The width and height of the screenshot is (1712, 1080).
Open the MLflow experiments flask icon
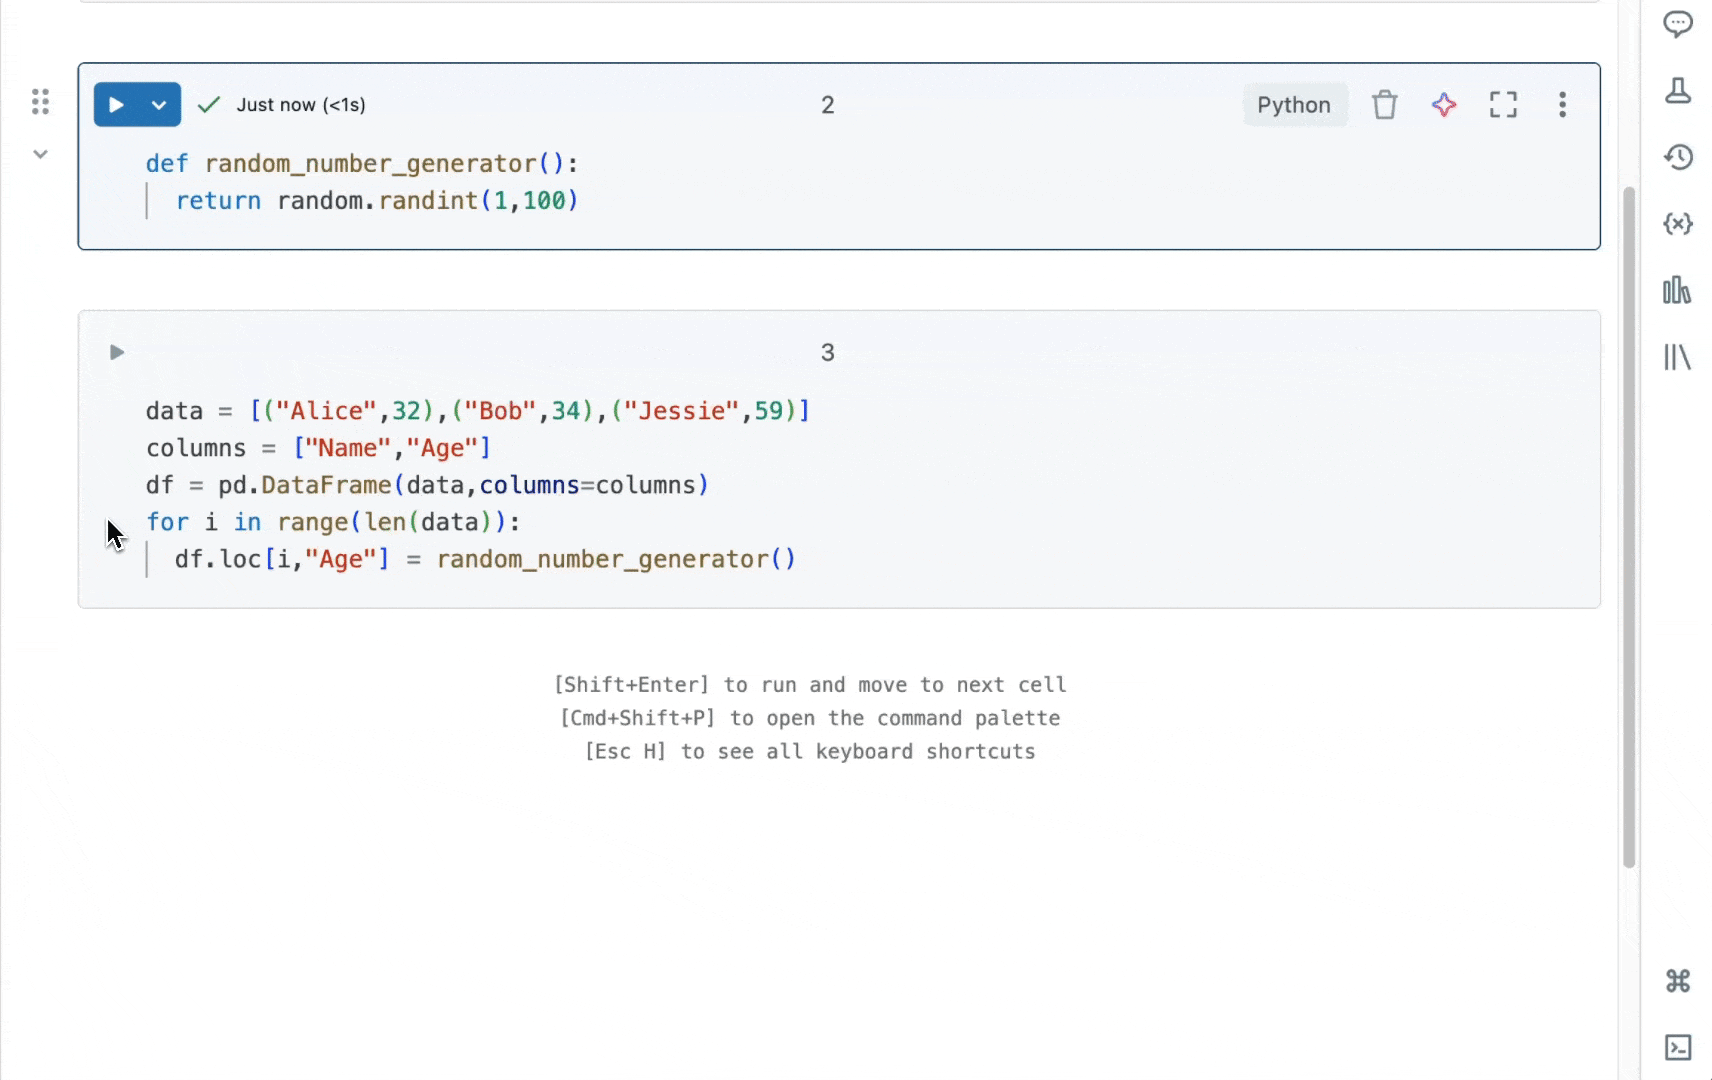[1677, 90]
